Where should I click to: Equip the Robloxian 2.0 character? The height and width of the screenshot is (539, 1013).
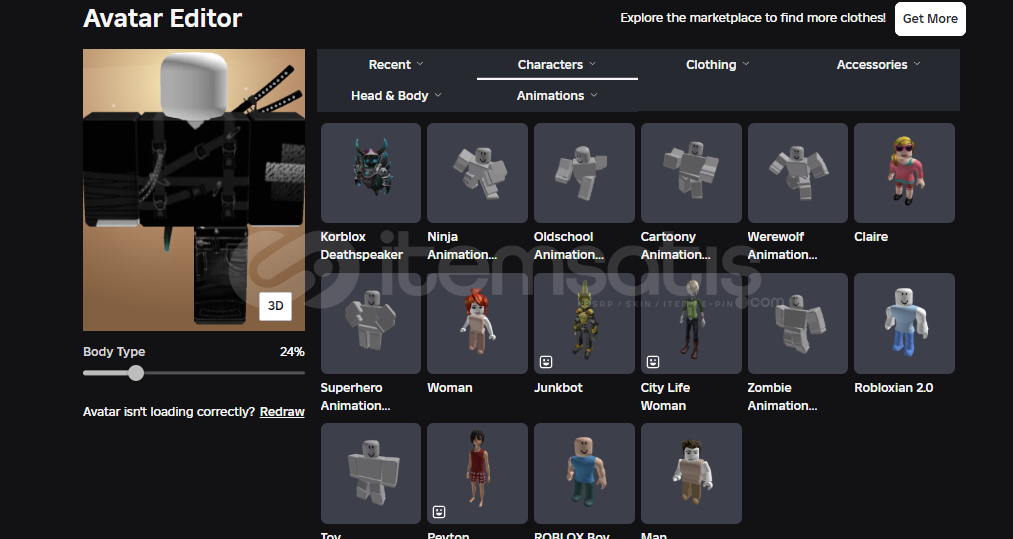click(904, 323)
